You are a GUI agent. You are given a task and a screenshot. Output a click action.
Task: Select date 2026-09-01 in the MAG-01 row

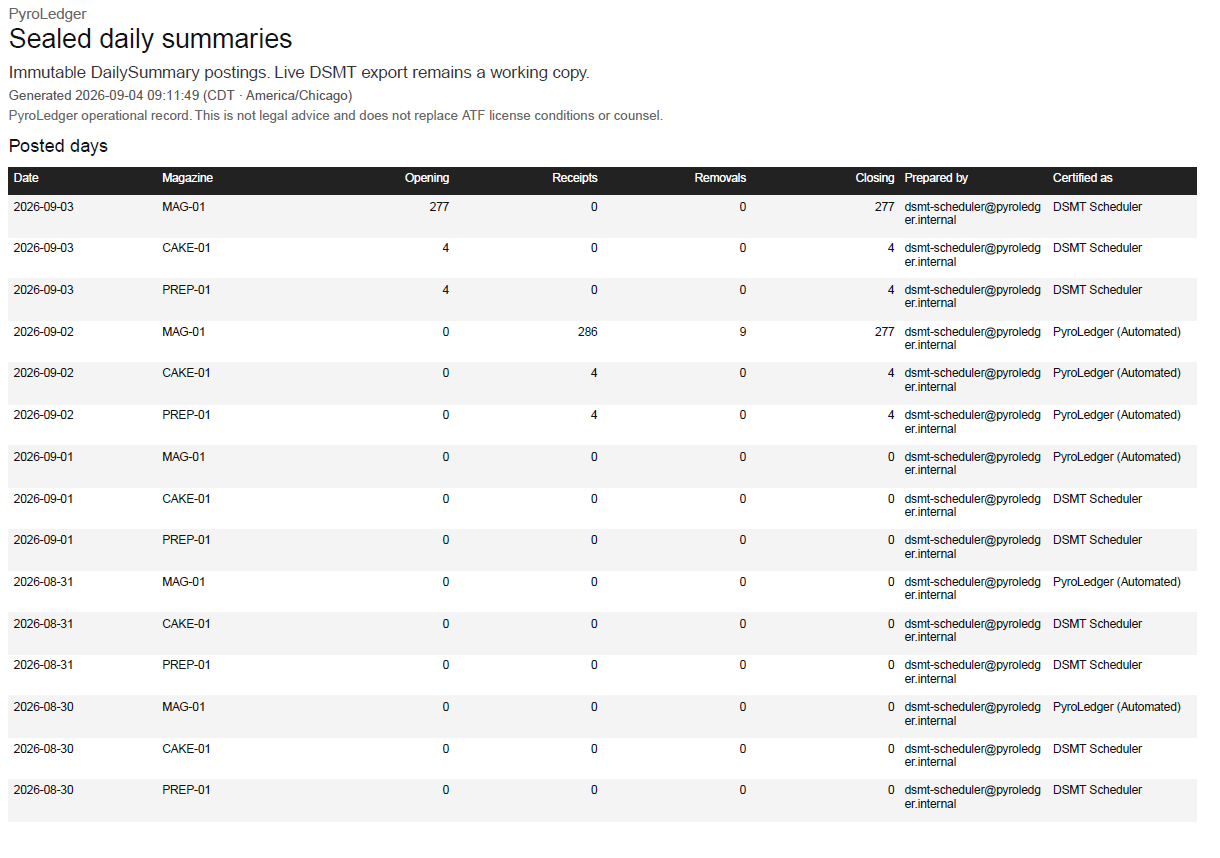click(43, 457)
